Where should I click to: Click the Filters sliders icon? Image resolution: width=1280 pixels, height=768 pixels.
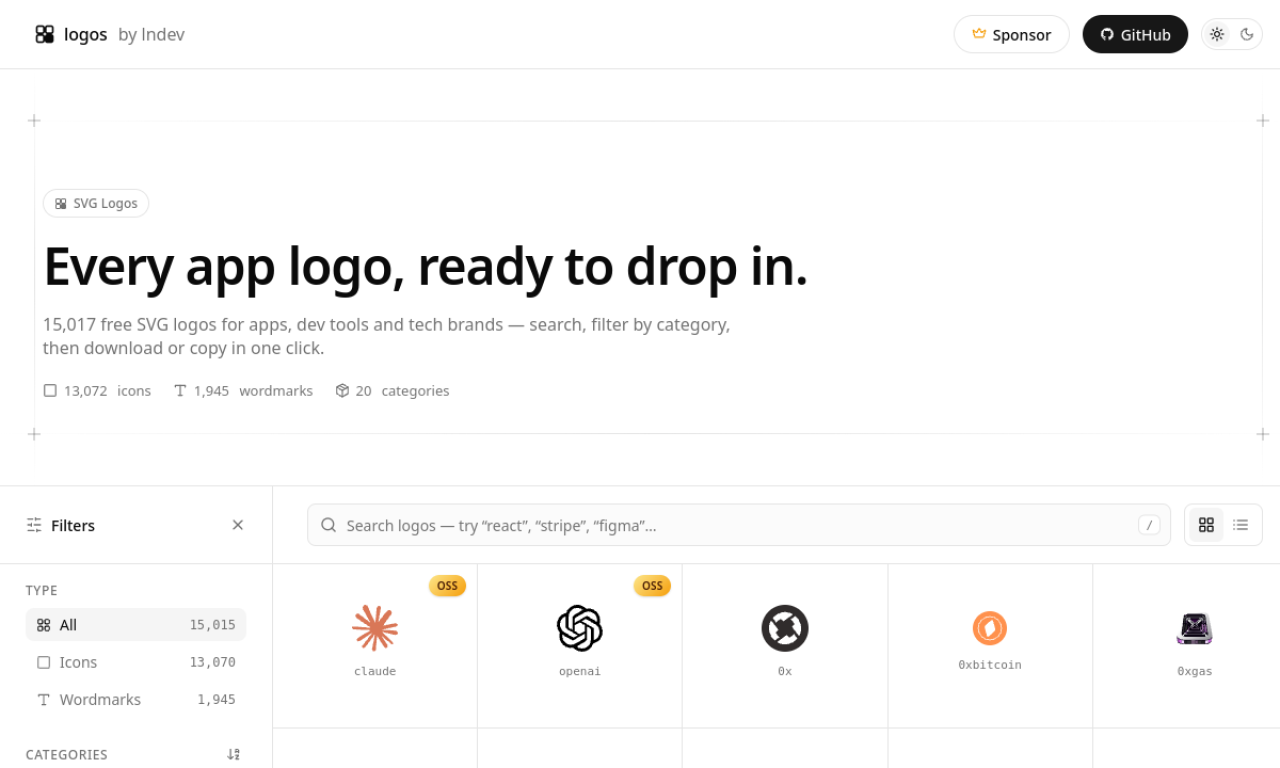click(34, 525)
